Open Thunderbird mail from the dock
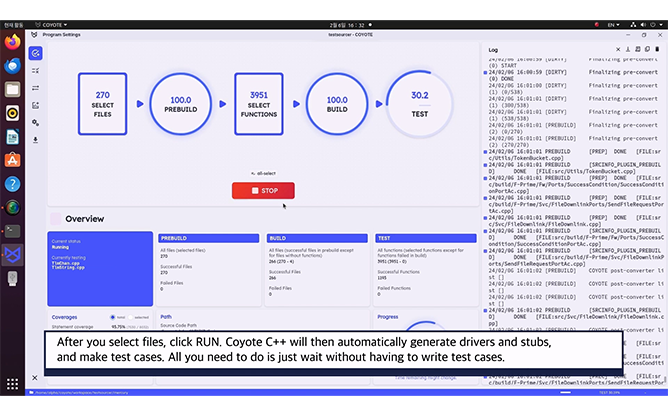The width and height of the screenshot is (668, 416). tap(12, 66)
